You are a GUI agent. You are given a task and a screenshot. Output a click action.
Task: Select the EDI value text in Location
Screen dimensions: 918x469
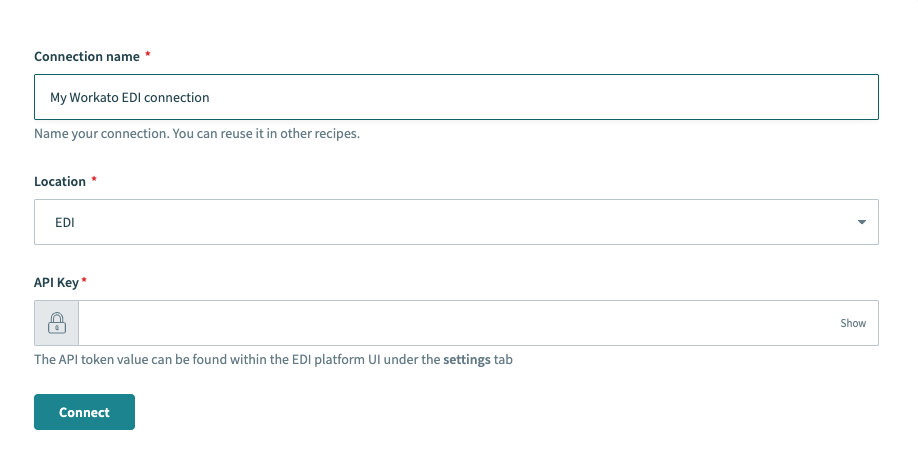65,222
